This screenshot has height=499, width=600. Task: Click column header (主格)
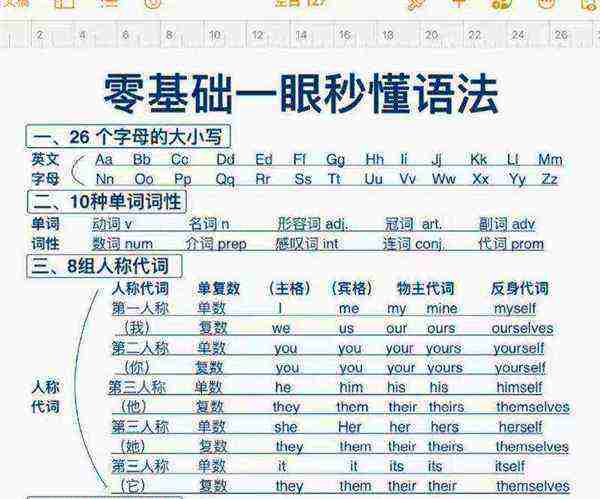coord(289,288)
